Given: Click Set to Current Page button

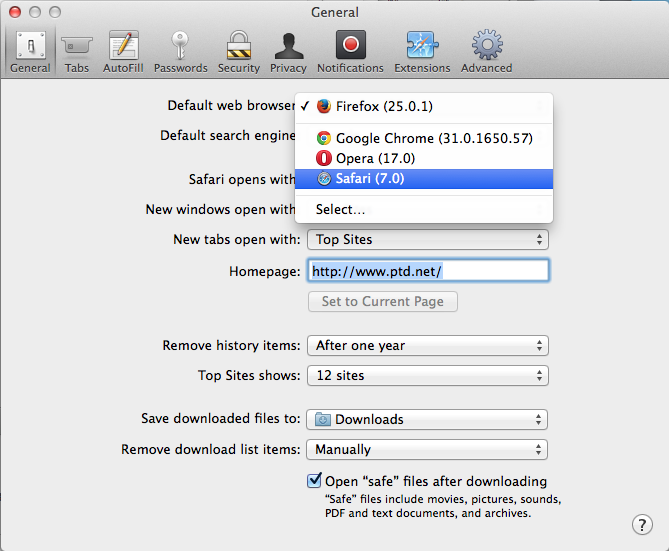Looking at the screenshot, I should coord(383,301).
